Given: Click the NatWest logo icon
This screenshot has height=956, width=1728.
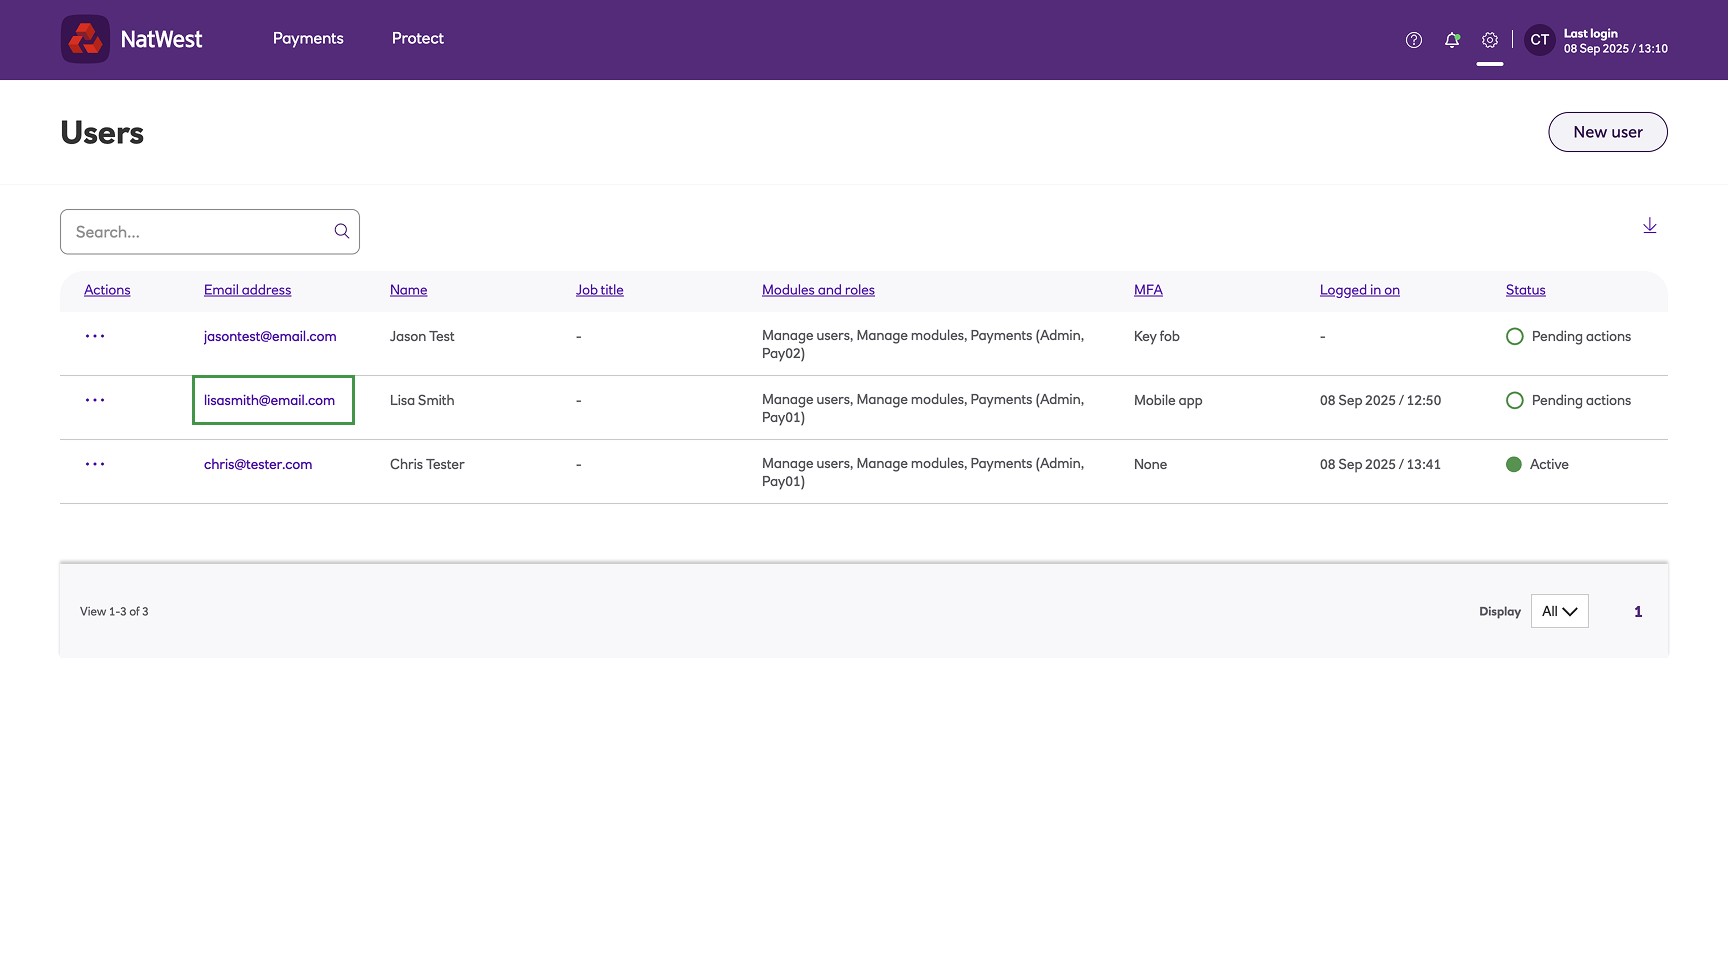Looking at the screenshot, I should tap(85, 39).
